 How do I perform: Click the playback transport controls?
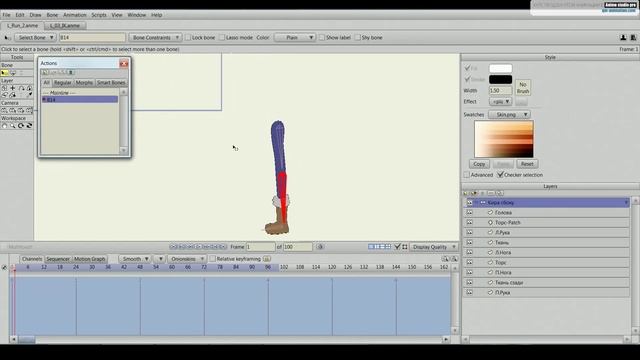198,247
